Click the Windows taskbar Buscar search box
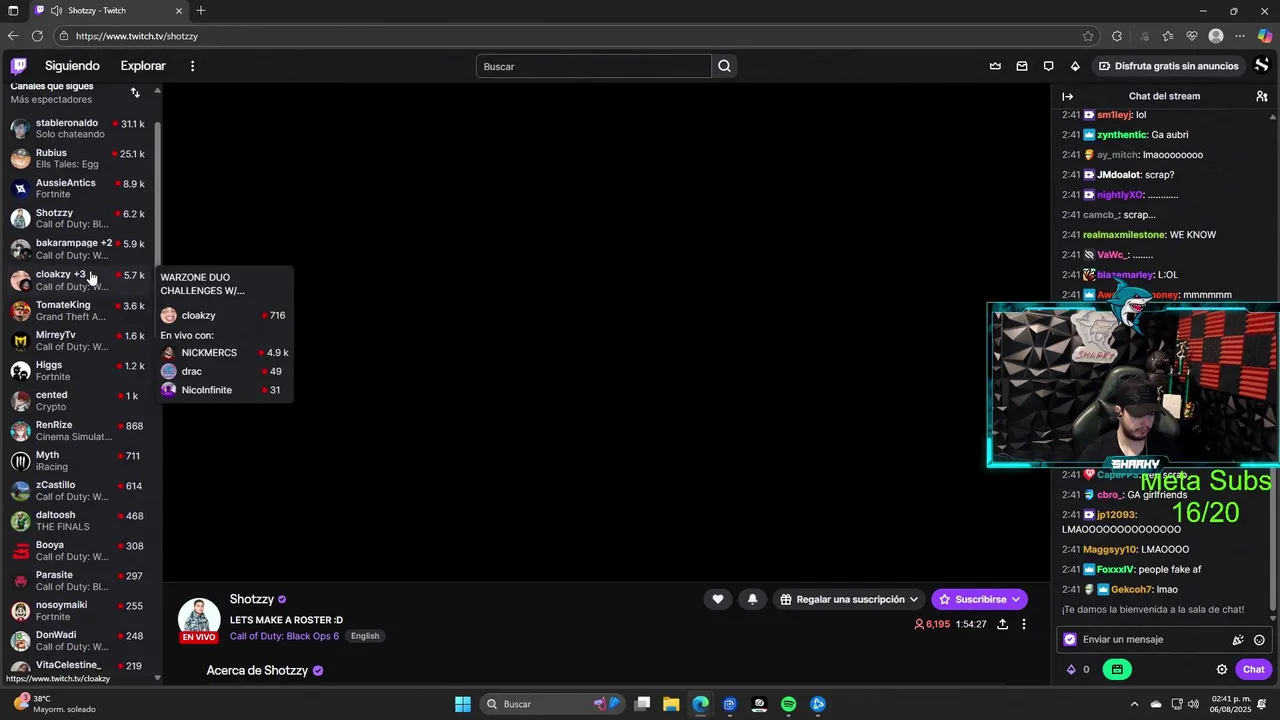The height and width of the screenshot is (720, 1280). coord(552,704)
